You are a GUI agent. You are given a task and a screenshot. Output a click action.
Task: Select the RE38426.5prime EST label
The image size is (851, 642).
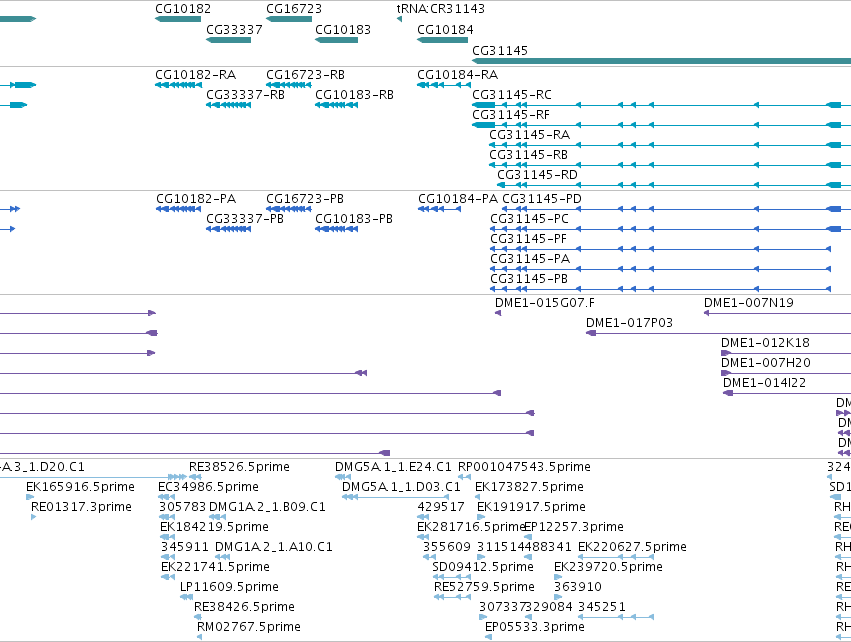click(x=244, y=607)
